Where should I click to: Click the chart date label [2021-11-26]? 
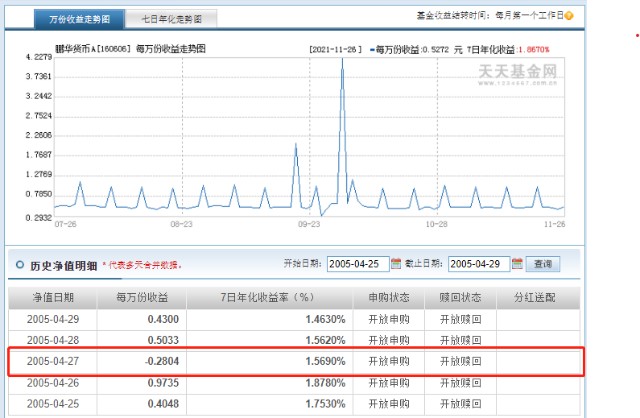[x=336, y=50]
